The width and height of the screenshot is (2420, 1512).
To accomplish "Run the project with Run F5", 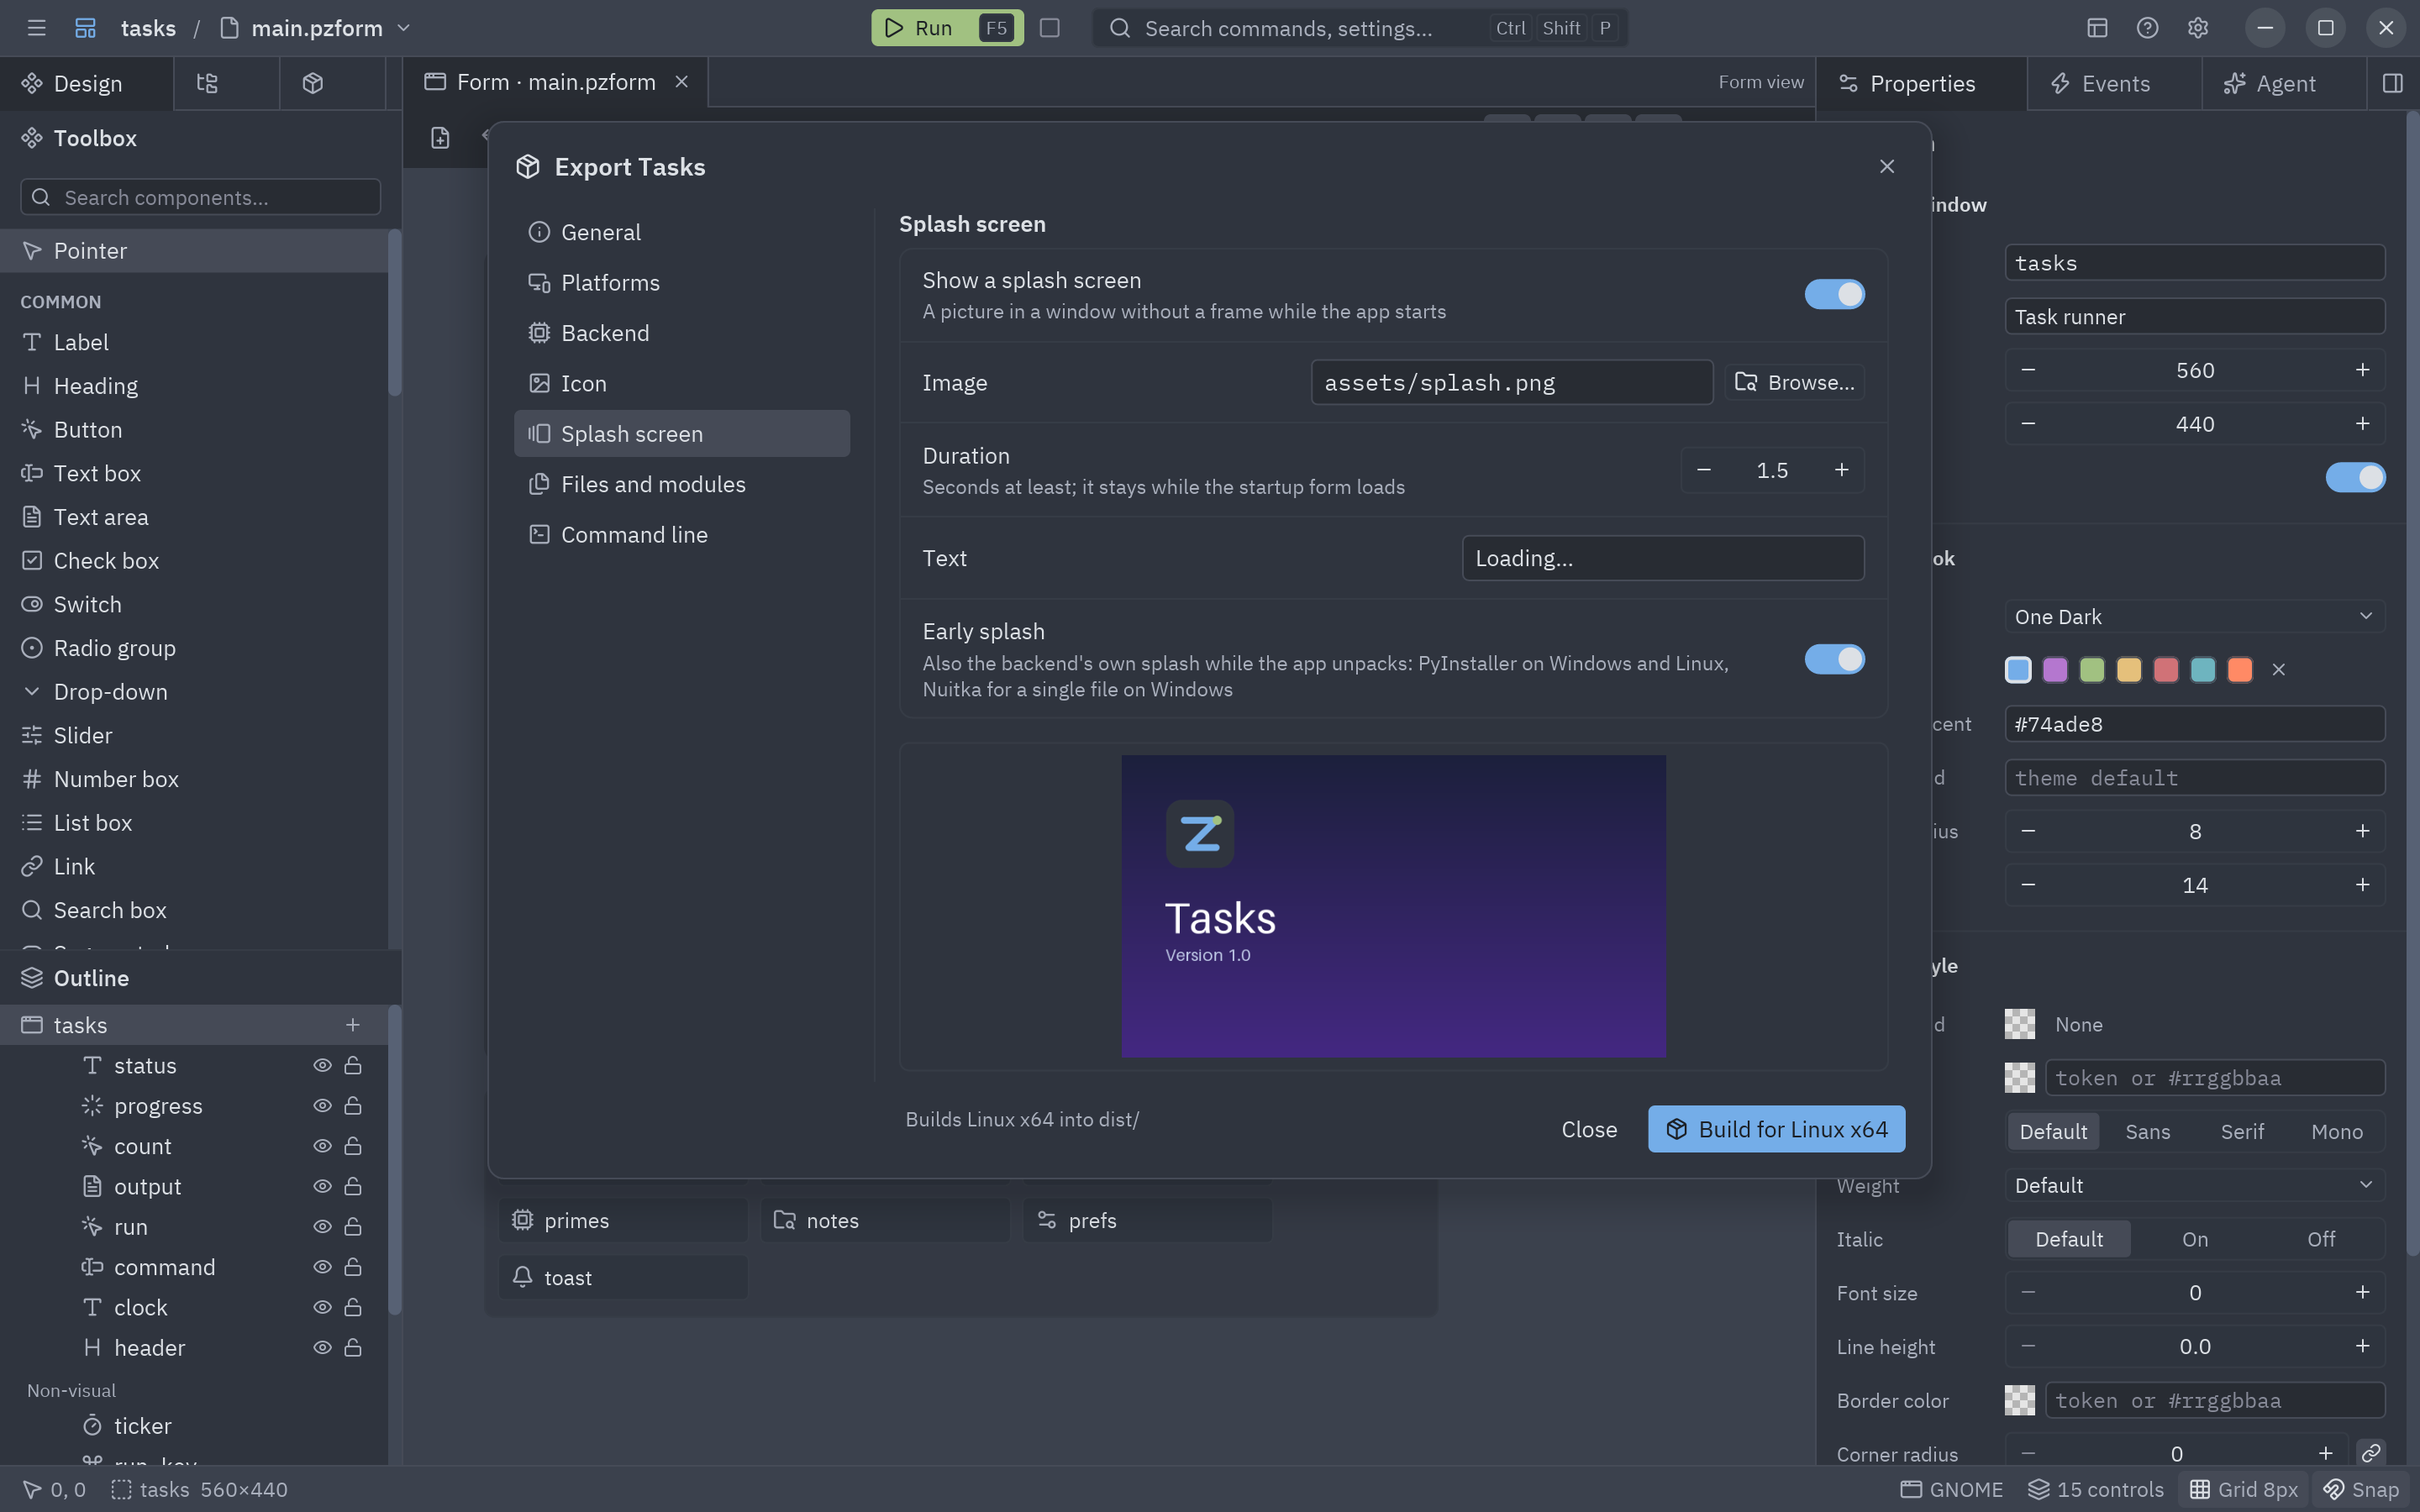I will coord(946,28).
